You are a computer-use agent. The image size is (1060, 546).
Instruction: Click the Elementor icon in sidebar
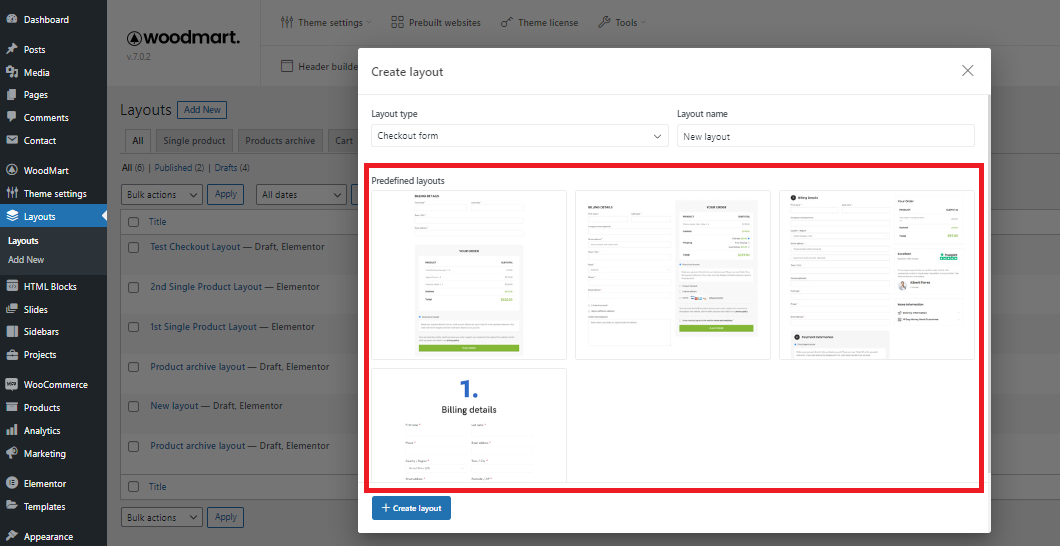11,483
